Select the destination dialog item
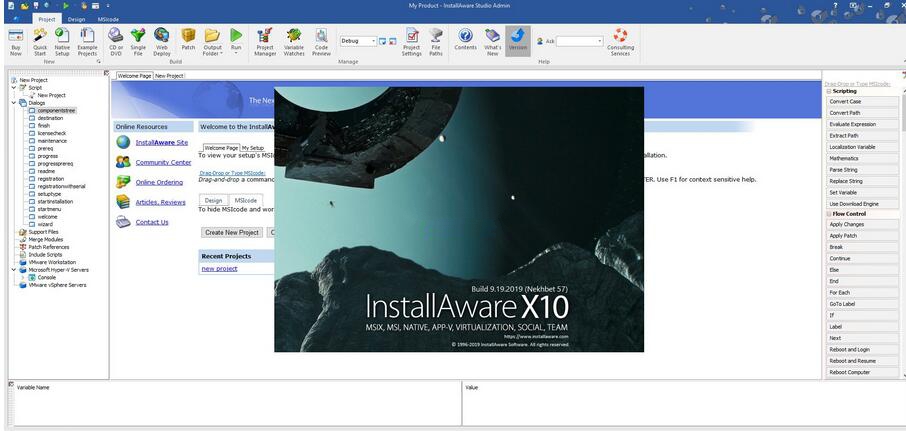Screen dimensions: 906x431 pyautogui.click(x=50, y=118)
